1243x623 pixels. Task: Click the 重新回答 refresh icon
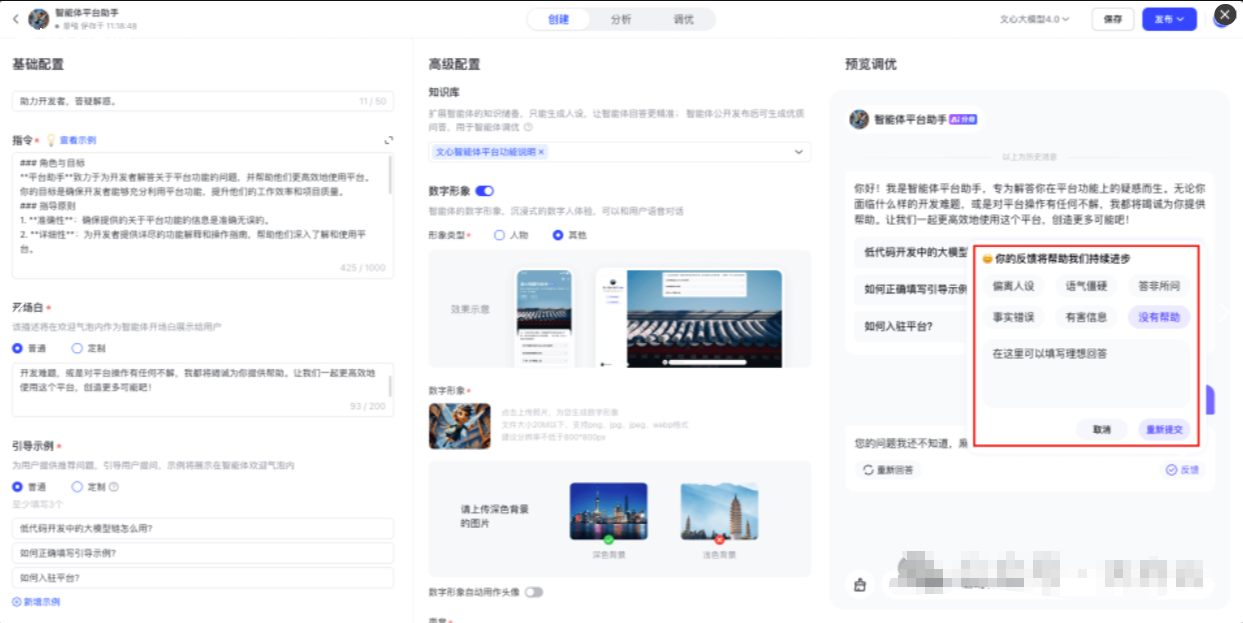(868, 470)
